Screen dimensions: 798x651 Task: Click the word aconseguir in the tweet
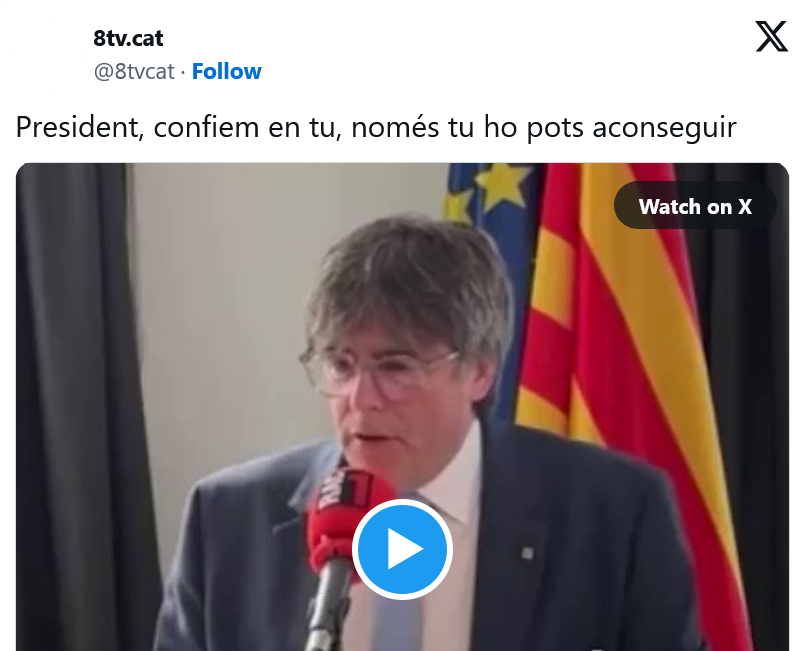tap(664, 127)
